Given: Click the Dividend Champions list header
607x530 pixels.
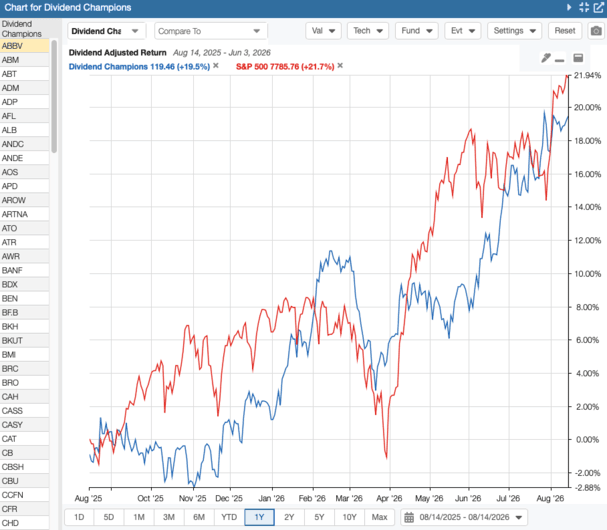Looking at the screenshot, I should tap(22, 29).
